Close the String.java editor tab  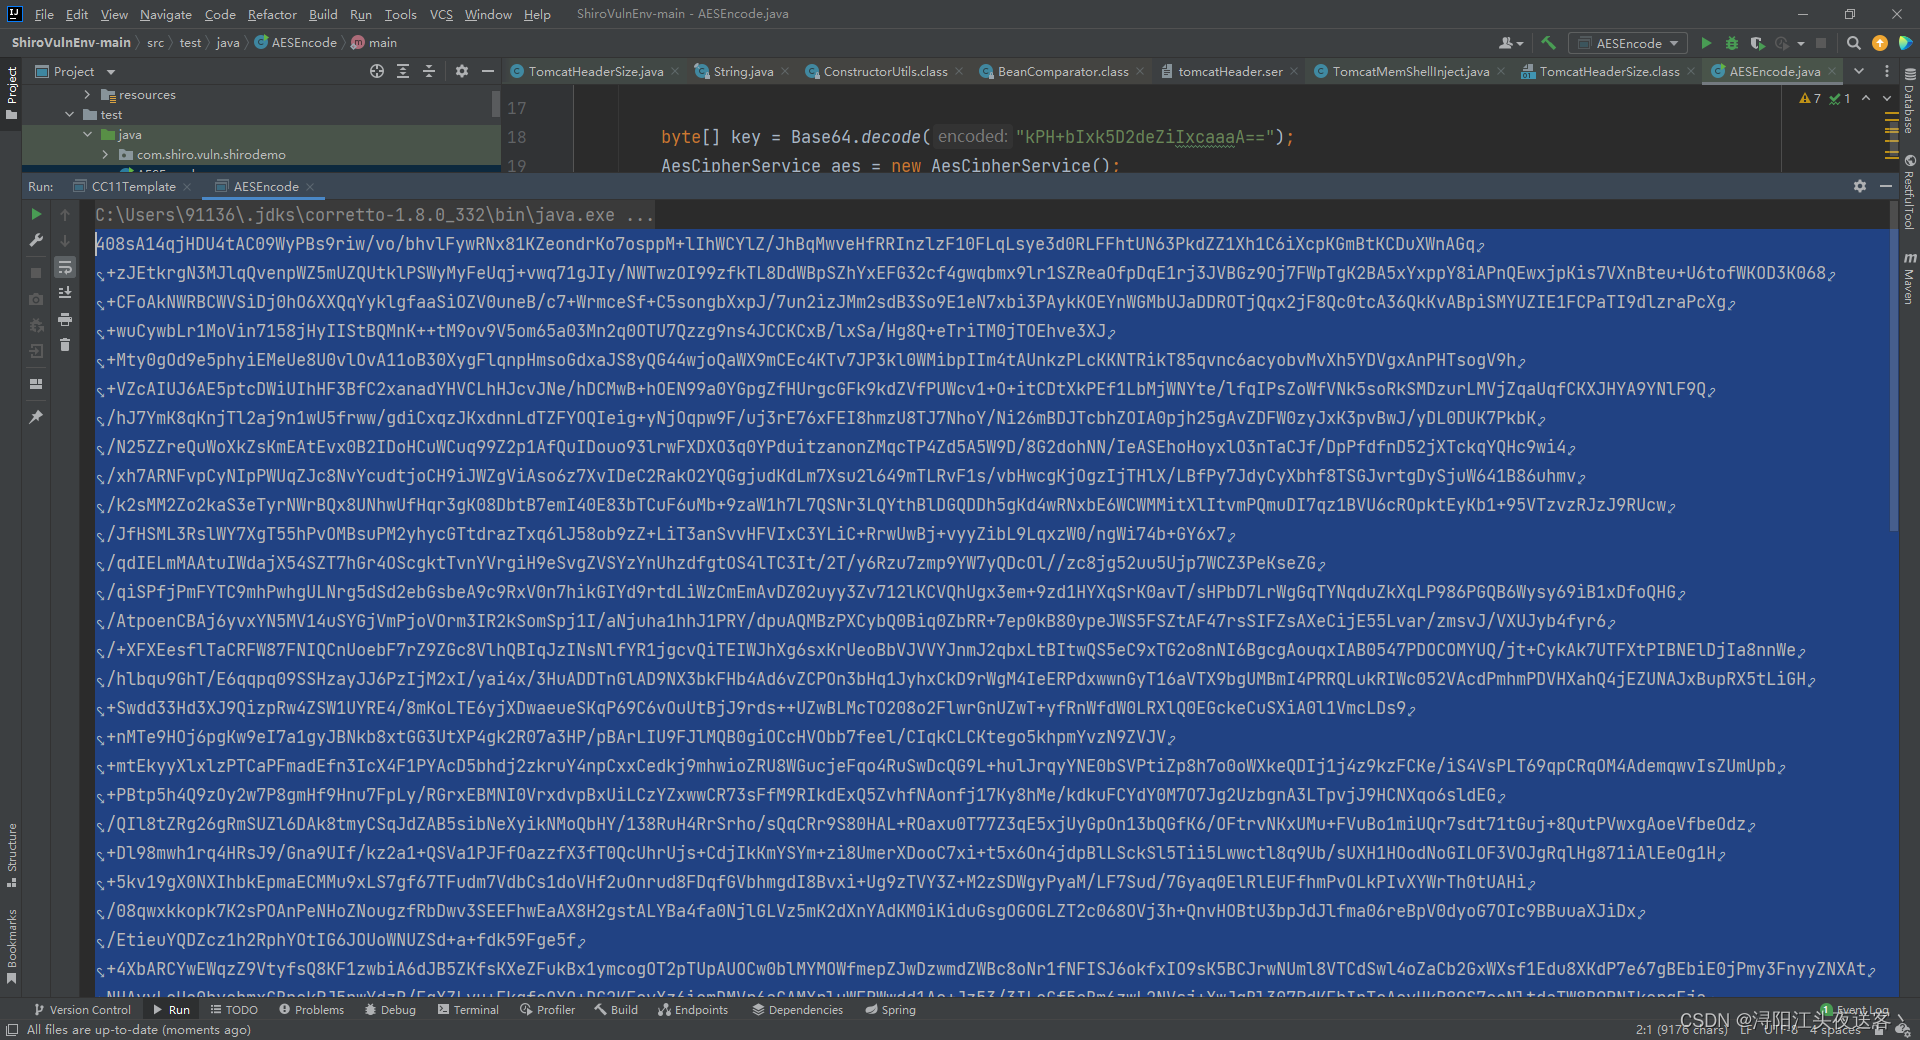click(784, 71)
